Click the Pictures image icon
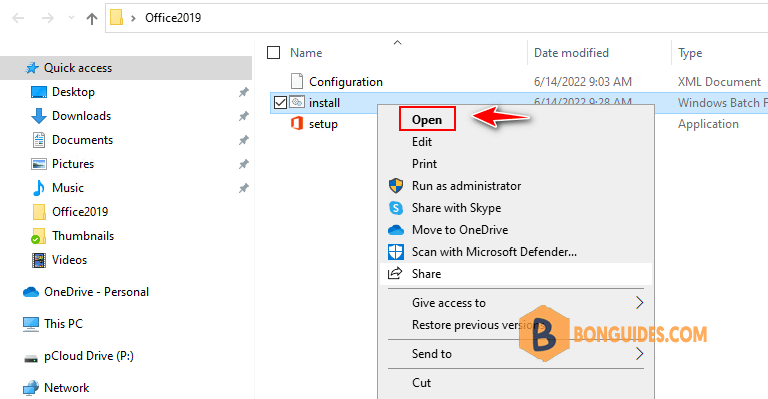The image size is (768, 399). 39,164
